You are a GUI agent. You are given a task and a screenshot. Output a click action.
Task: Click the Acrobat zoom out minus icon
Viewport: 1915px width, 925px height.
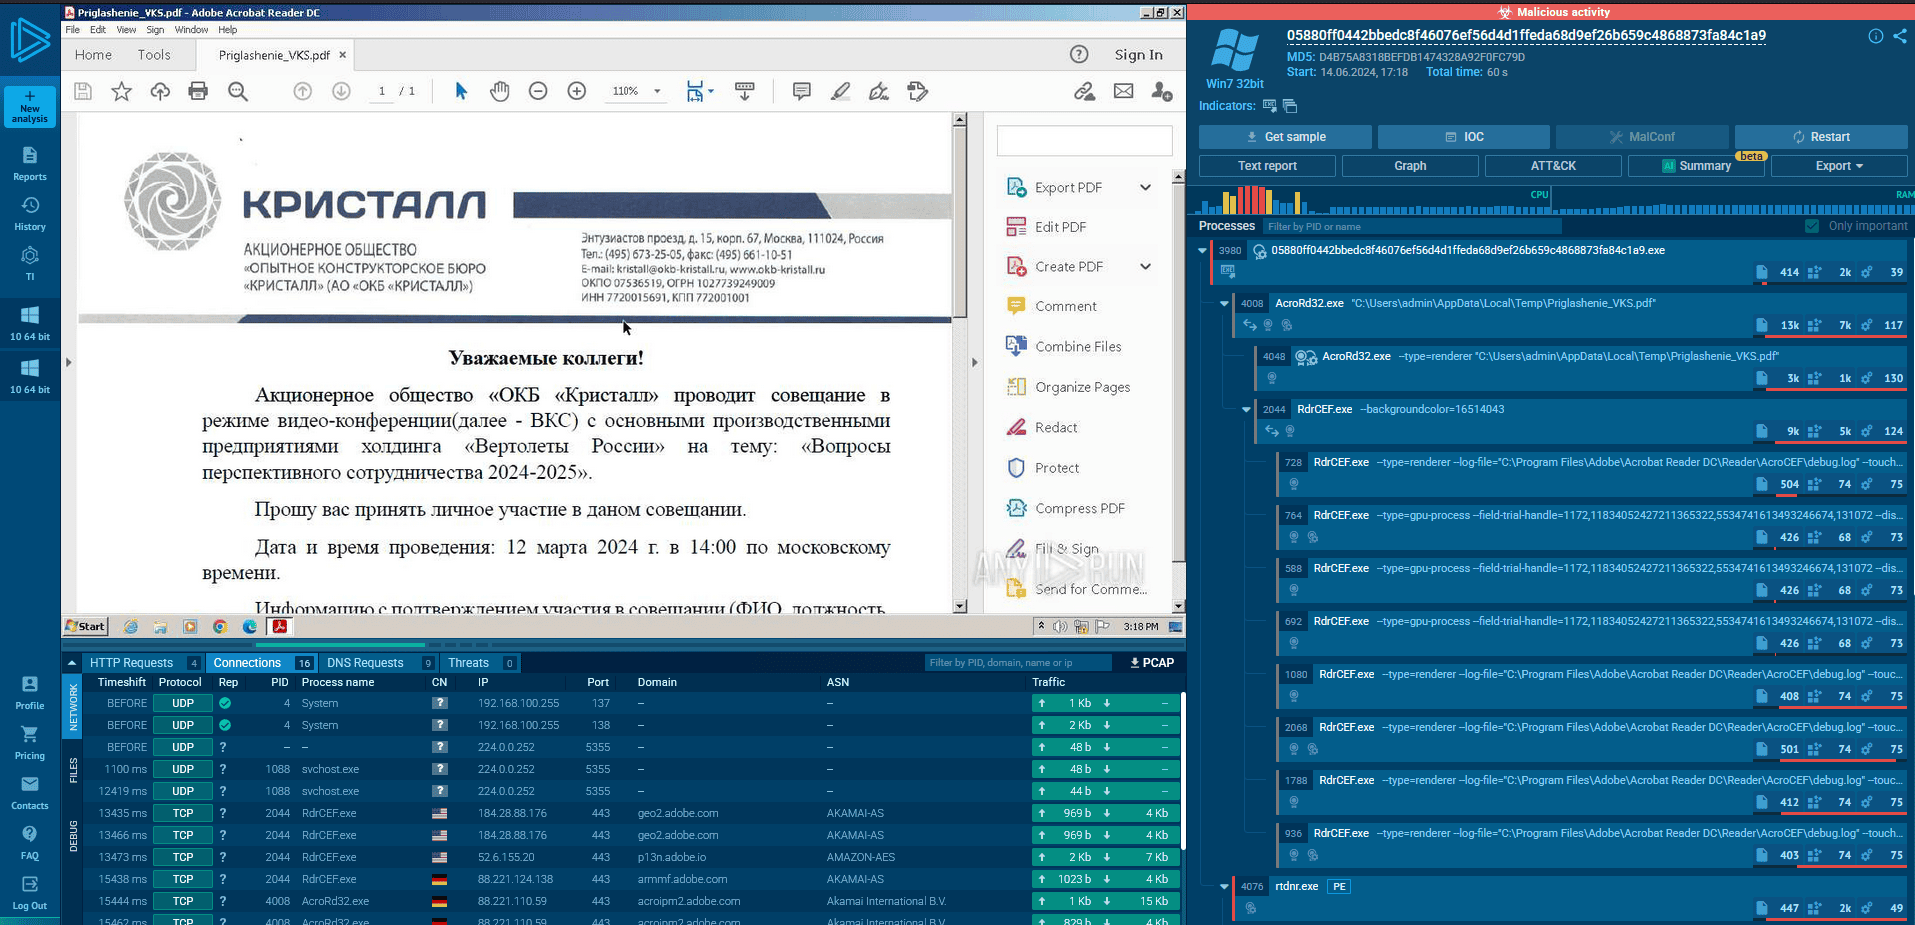[x=538, y=91]
